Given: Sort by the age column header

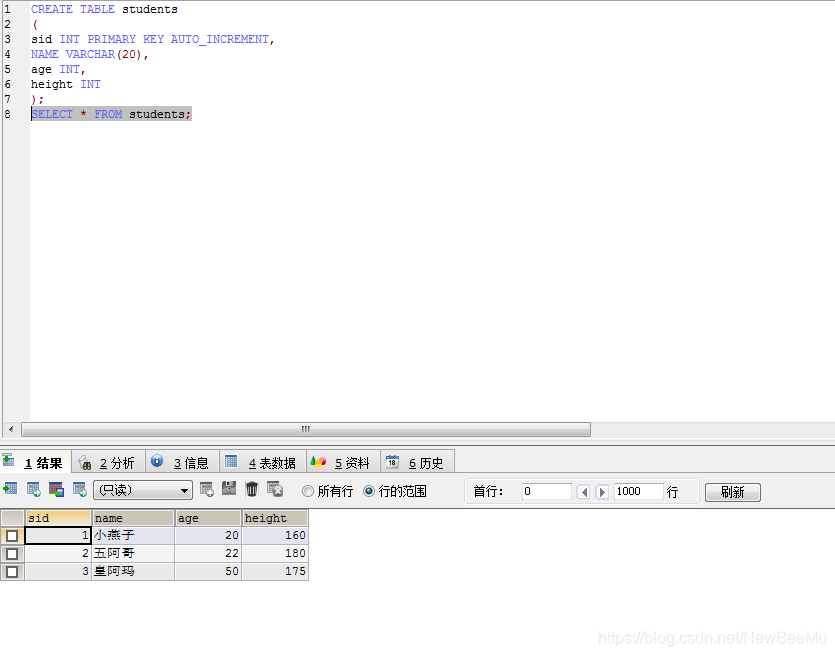Looking at the screenshot, I should [x=208, y=518].
